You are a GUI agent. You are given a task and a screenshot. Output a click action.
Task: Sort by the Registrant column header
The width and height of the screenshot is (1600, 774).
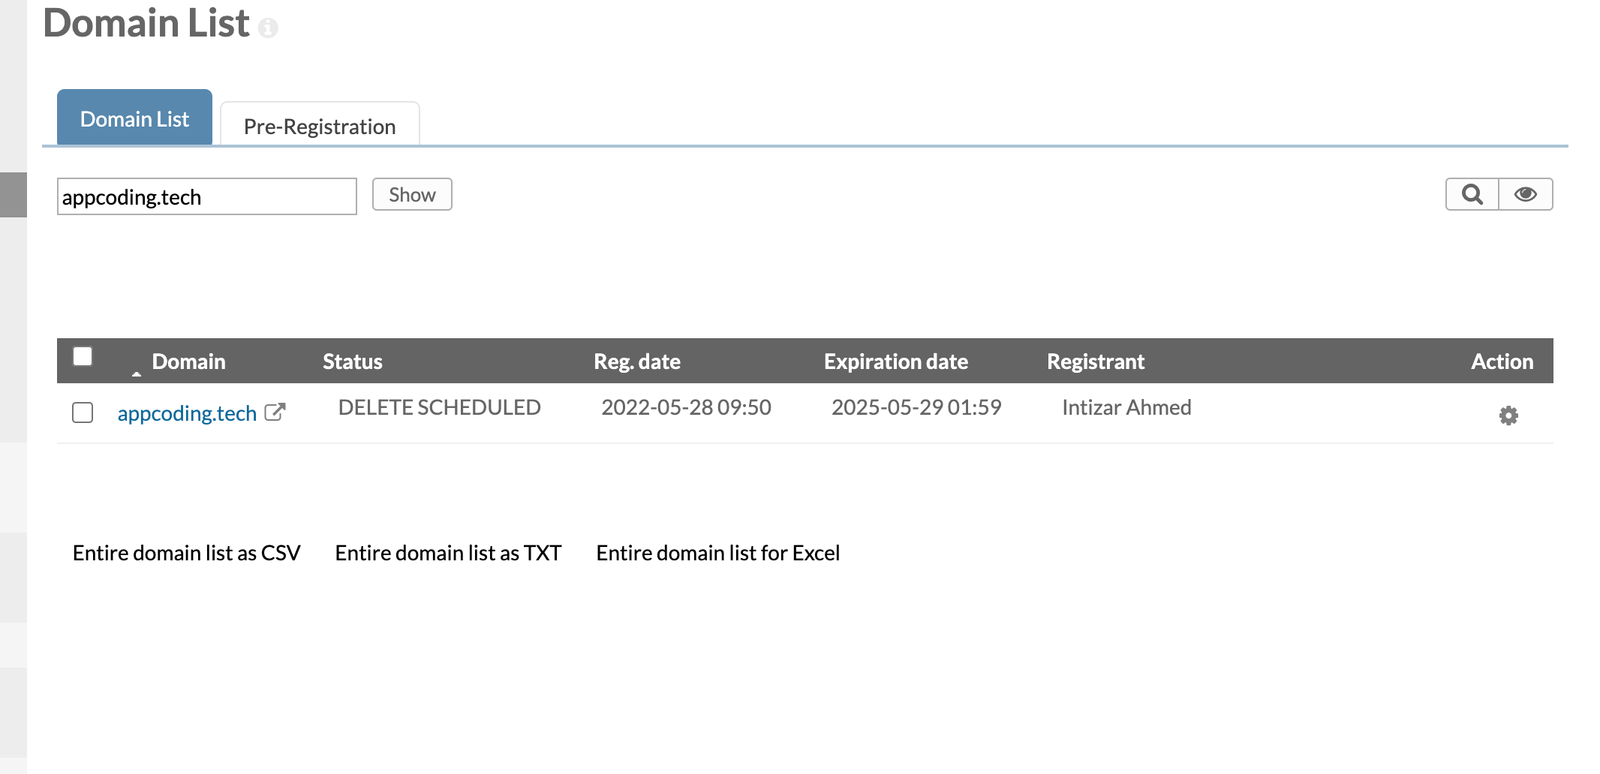click(x=1095, y=361)
